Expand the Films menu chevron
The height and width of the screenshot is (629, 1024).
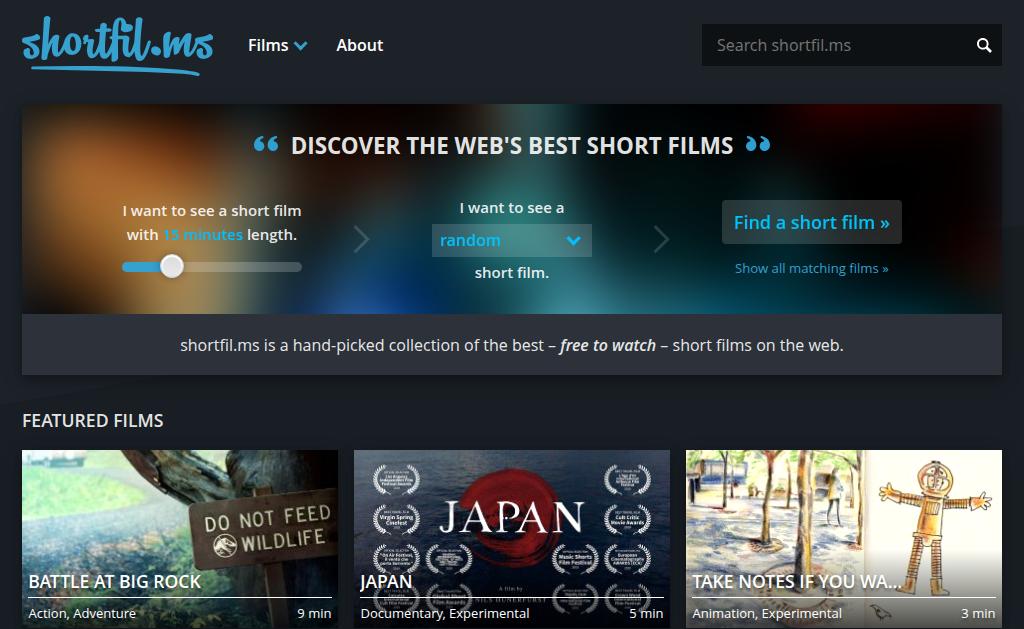pyautogui.click(x=301, y=46)
